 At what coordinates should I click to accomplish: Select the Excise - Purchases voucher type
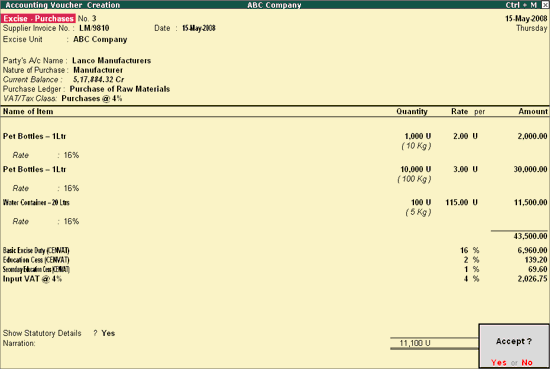[x=38, y=19]
